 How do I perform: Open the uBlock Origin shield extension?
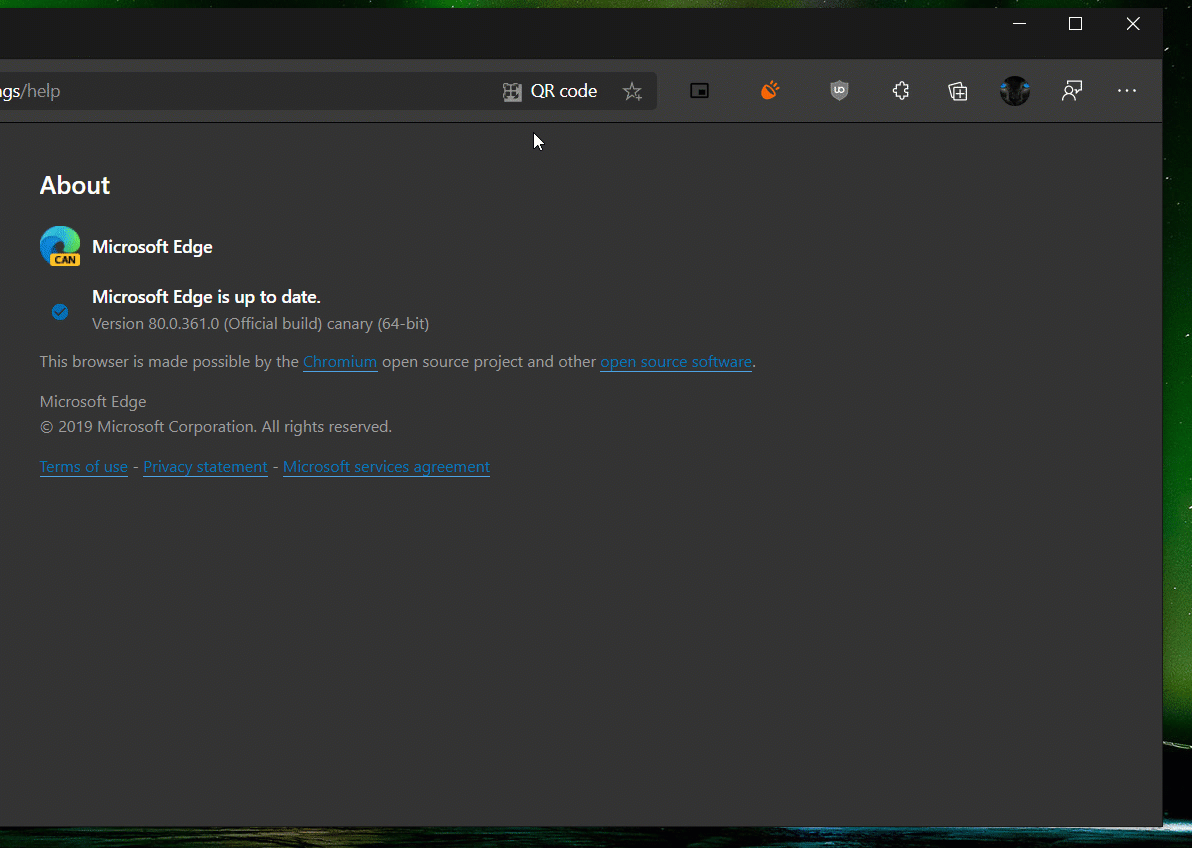pyautogui.click(x=839, y=91)
